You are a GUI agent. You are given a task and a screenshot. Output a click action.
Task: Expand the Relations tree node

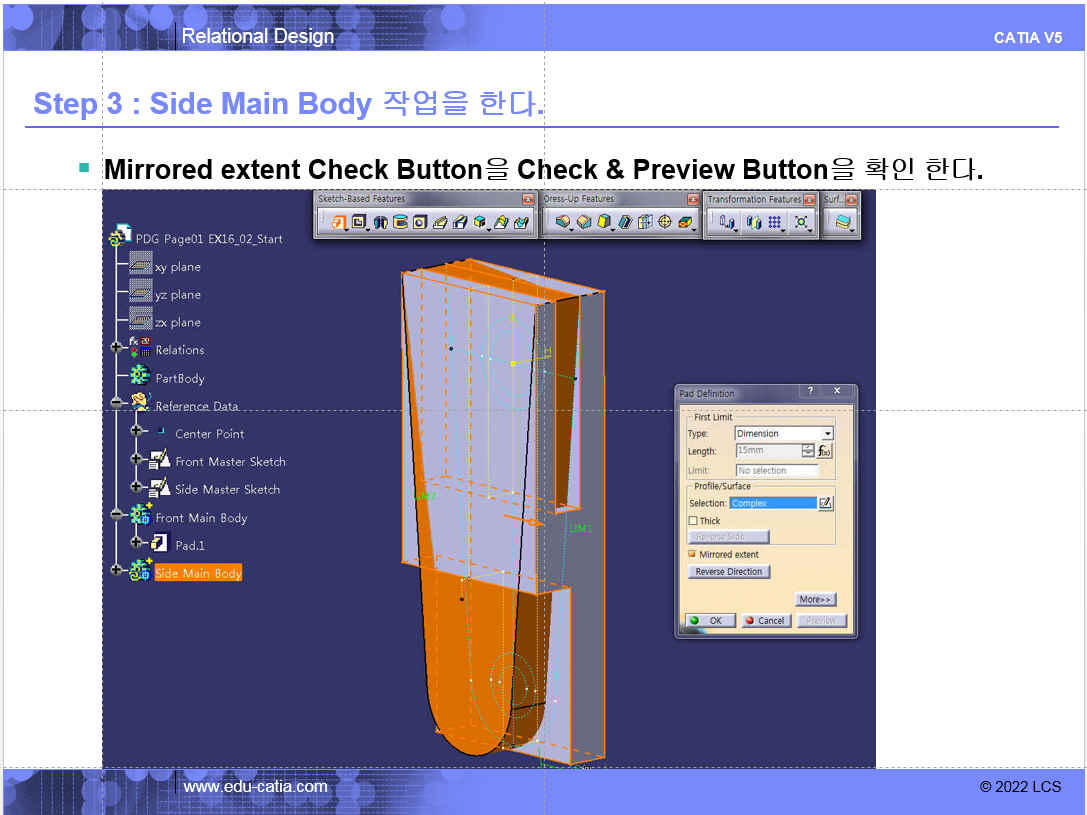116,347
